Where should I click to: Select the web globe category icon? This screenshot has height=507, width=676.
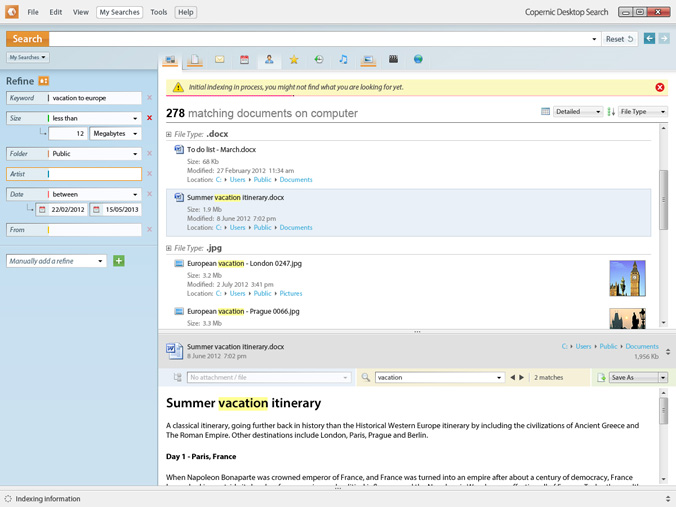click(x=418, y=60)
